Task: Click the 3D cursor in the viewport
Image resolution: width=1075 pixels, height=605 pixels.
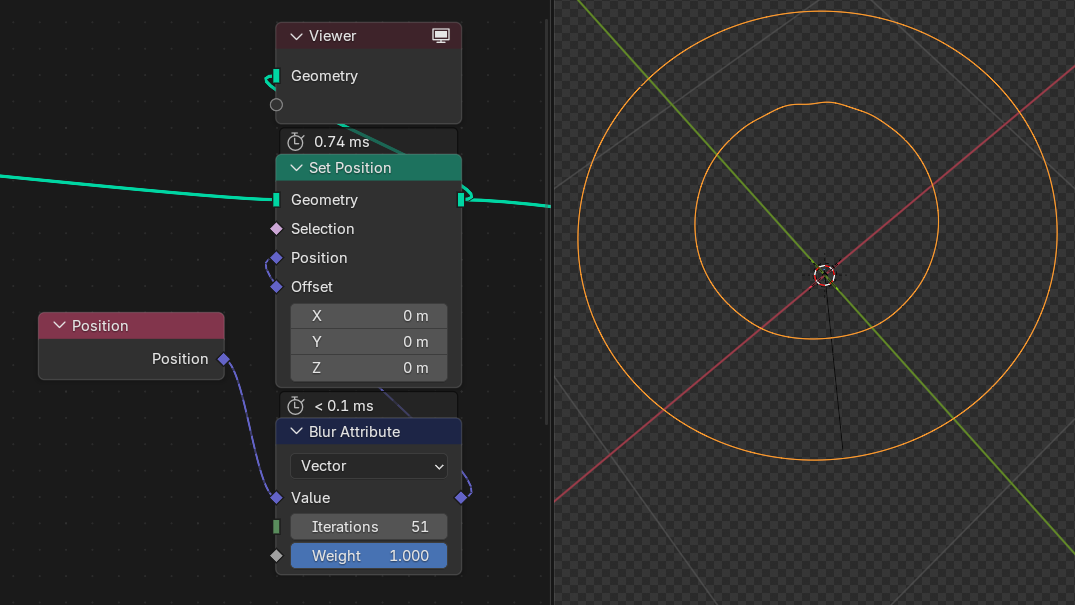Action: (x=824, y=275)
